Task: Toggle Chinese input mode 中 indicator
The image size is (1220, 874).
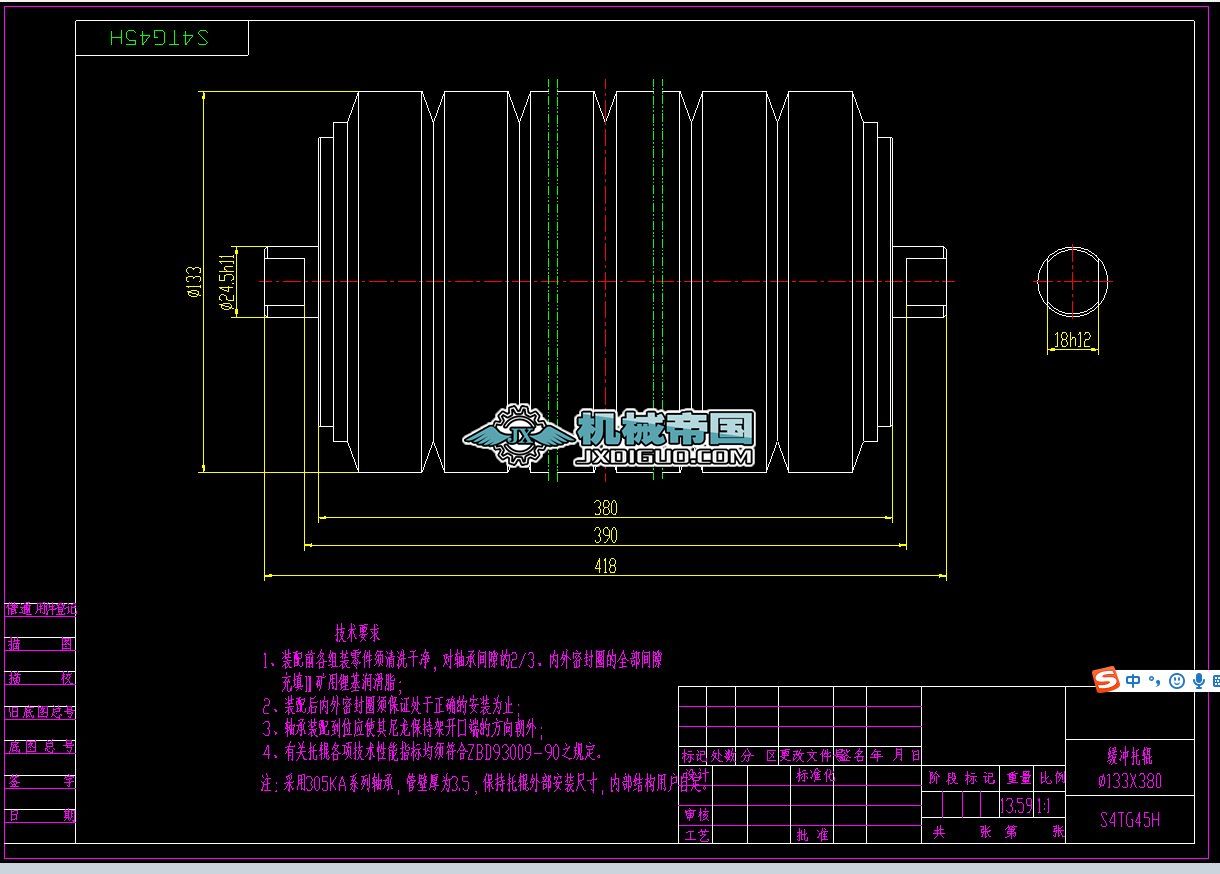Action: click(1133, 681)
